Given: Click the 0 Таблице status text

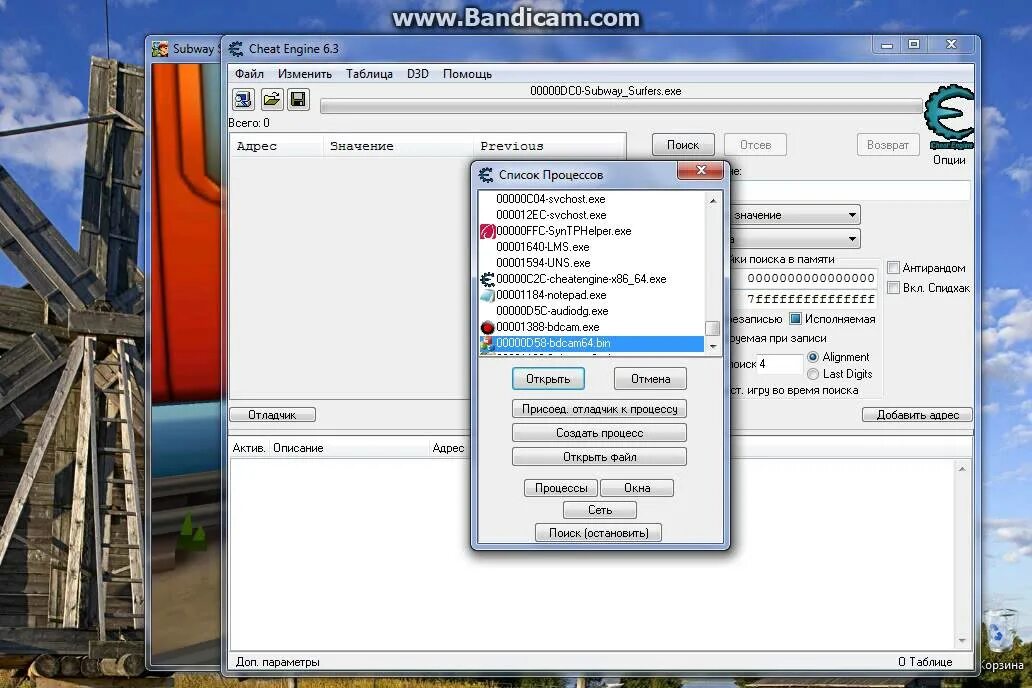Looking at the screenshot, I should point(925,662).
